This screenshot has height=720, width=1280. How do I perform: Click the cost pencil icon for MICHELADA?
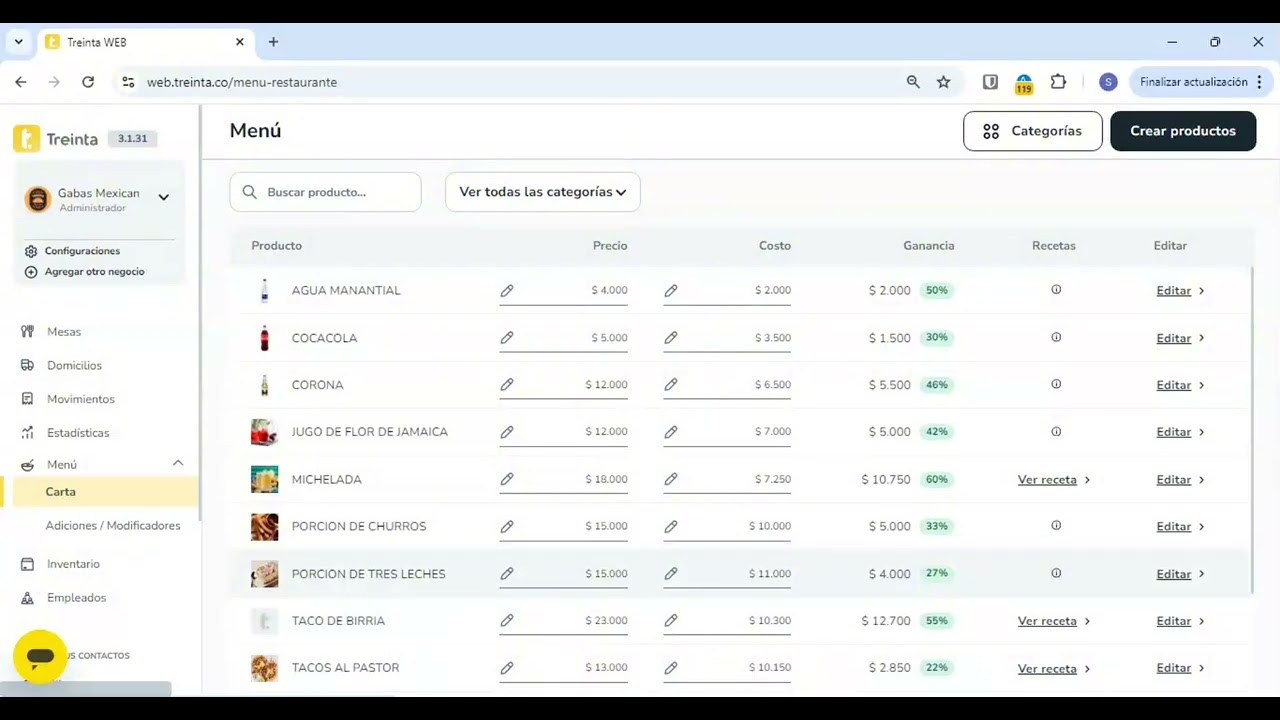tap(671, 480)
